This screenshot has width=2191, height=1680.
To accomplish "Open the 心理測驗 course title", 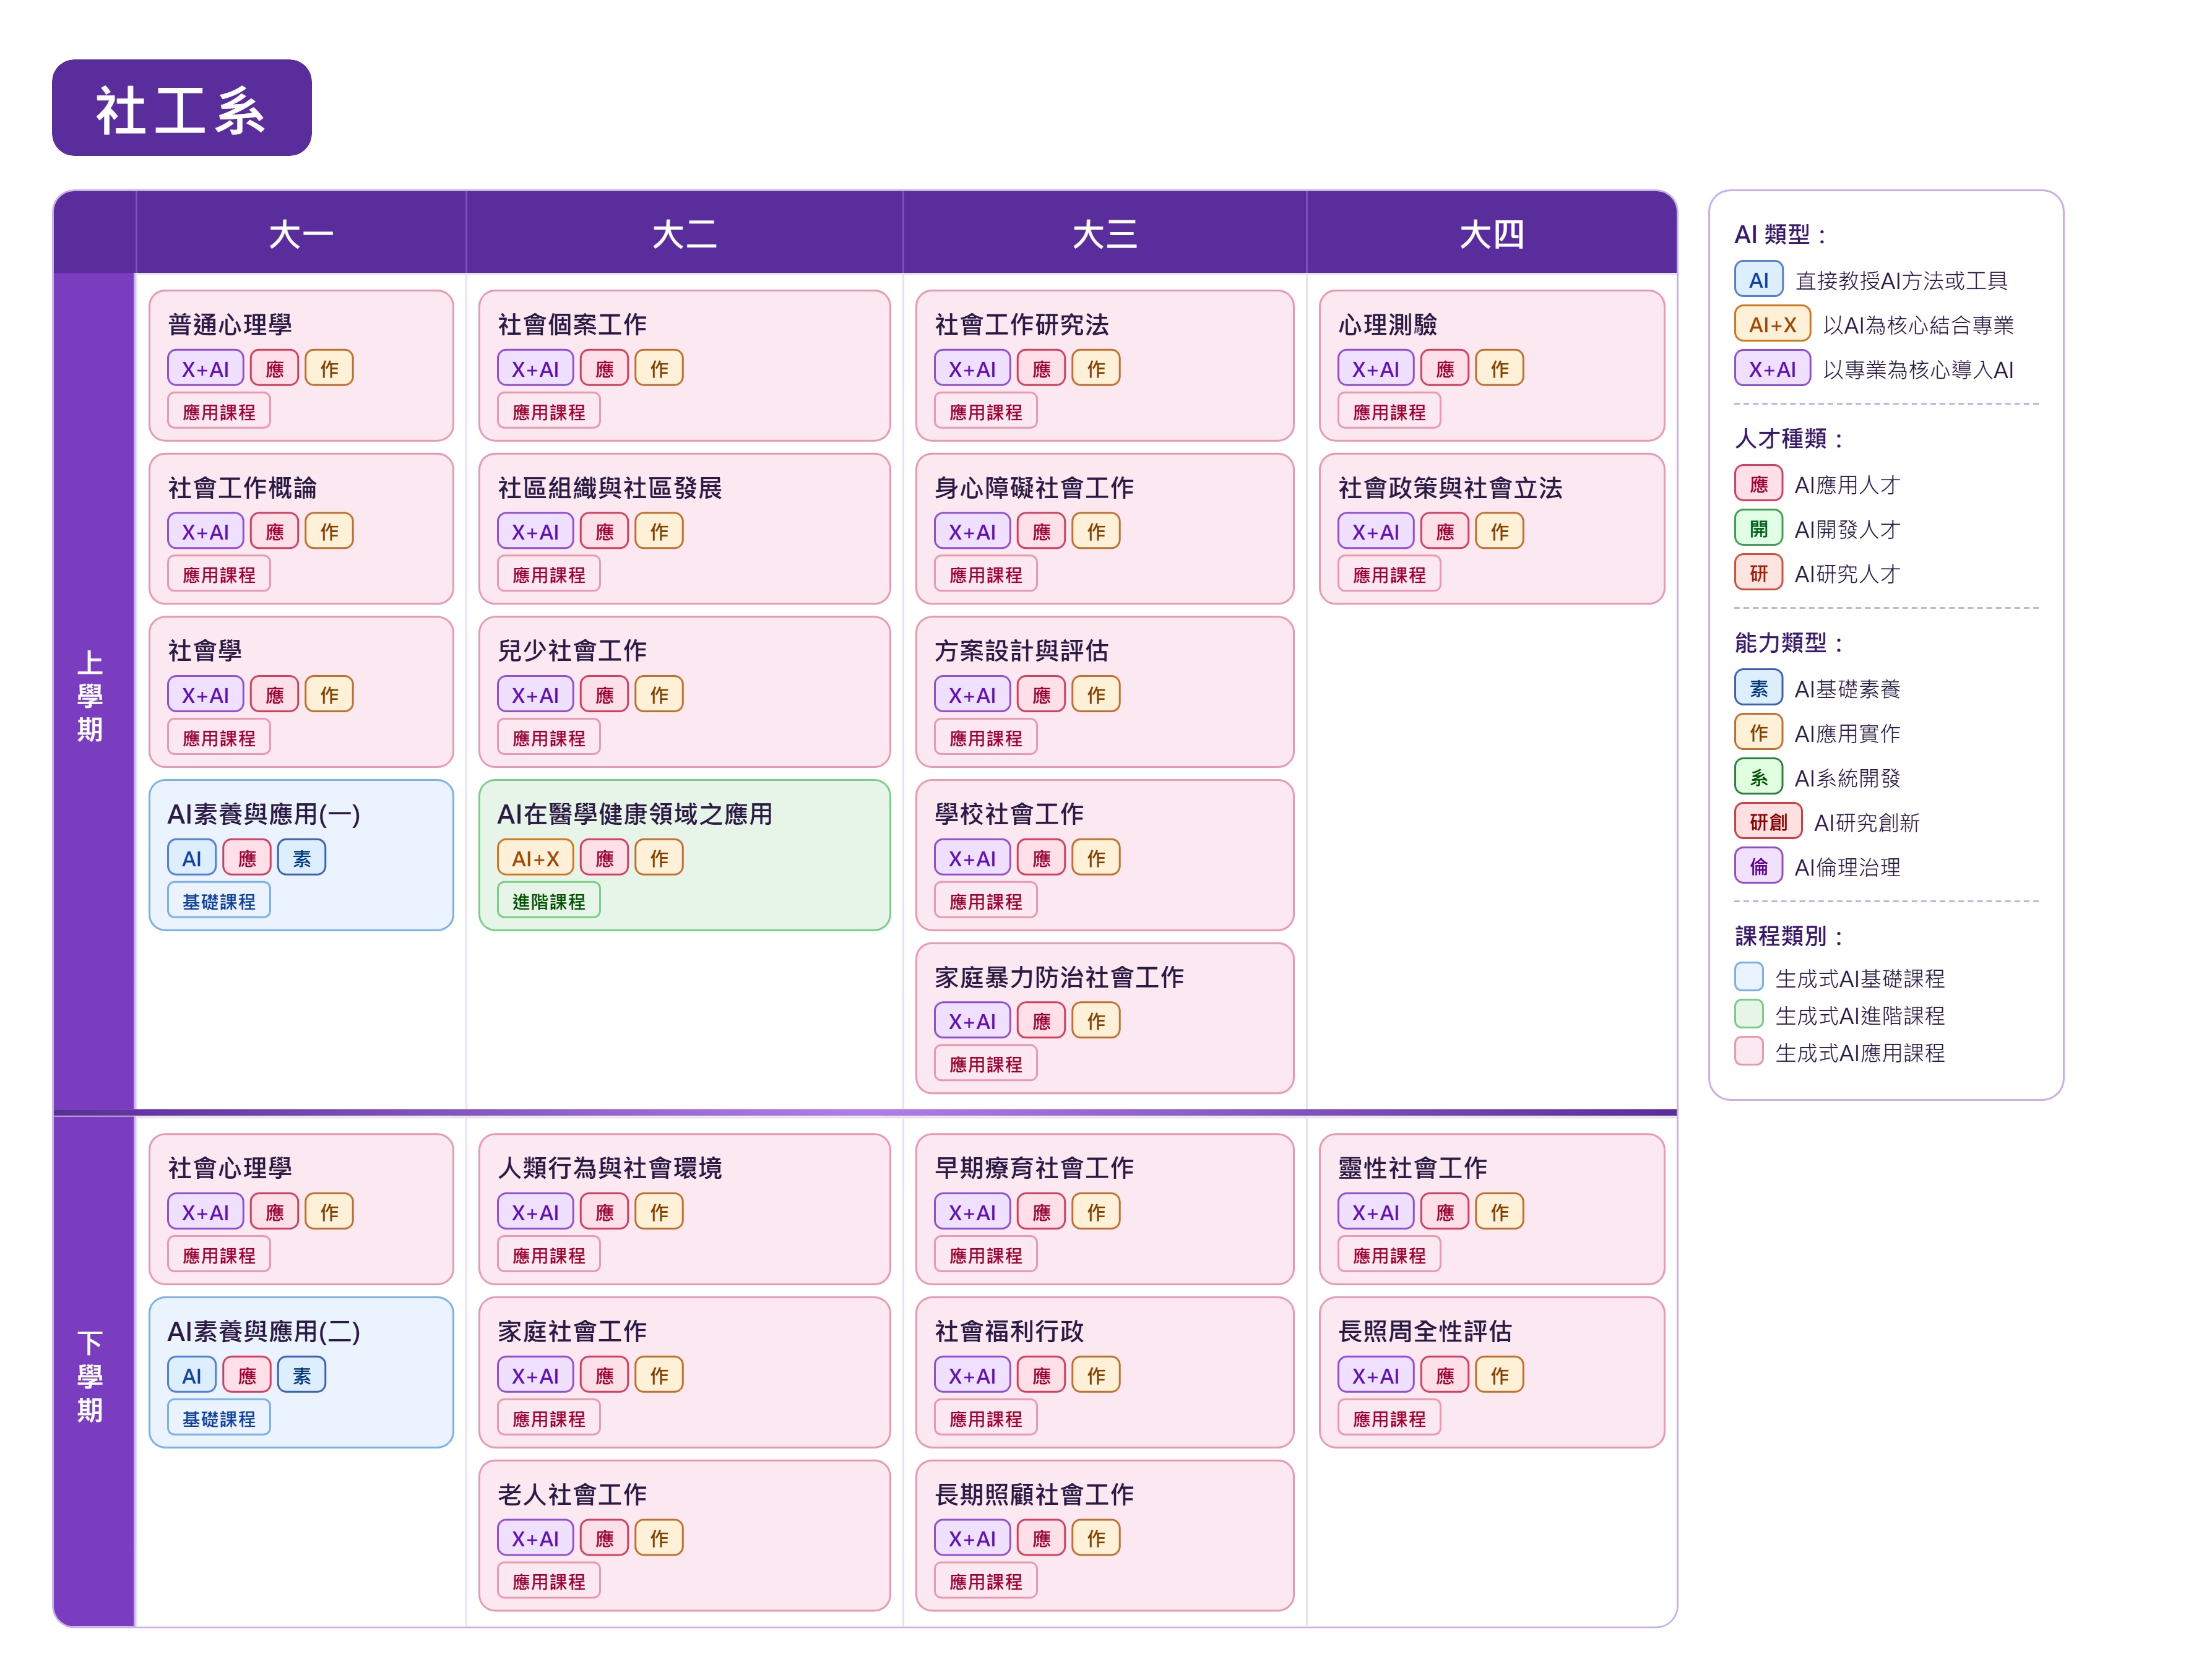I will 1387,324.
